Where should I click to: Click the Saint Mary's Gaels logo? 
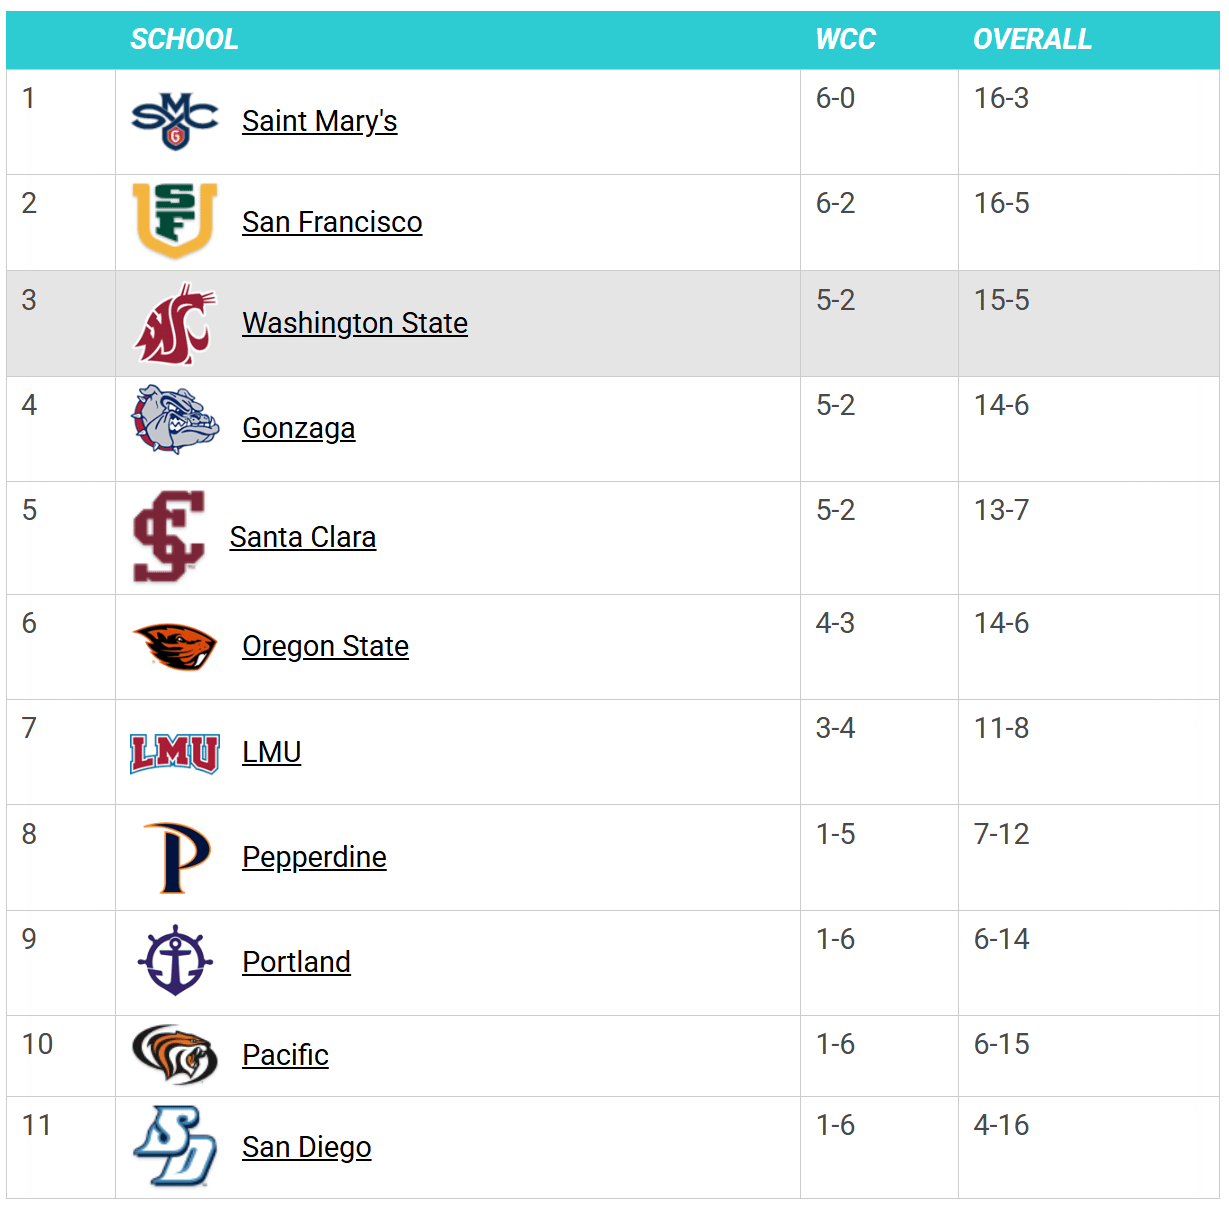coord(175,121)
